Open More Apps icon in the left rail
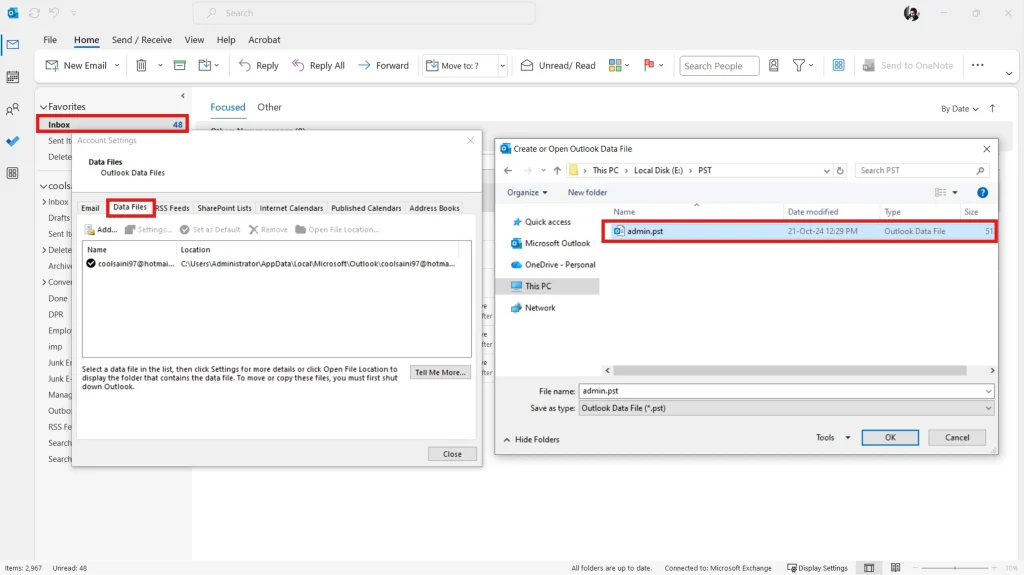This screenshot has height=575, width=1024. pos(12,173)
